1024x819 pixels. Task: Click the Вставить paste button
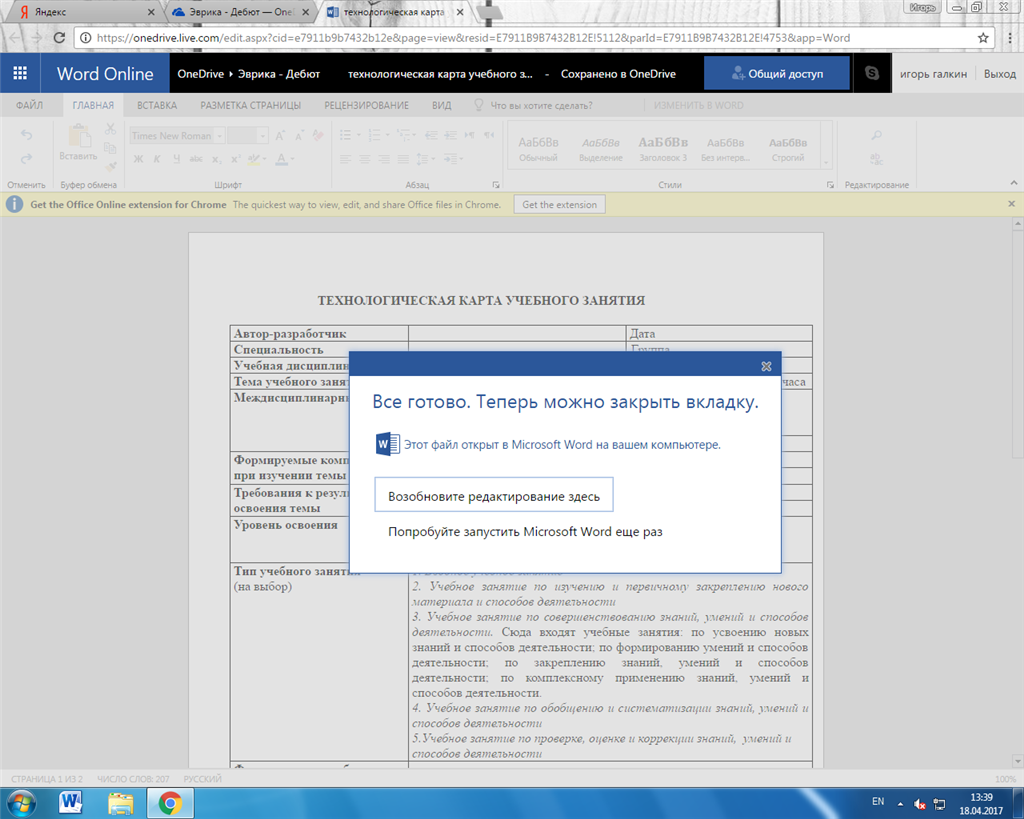tap(78, 143)
